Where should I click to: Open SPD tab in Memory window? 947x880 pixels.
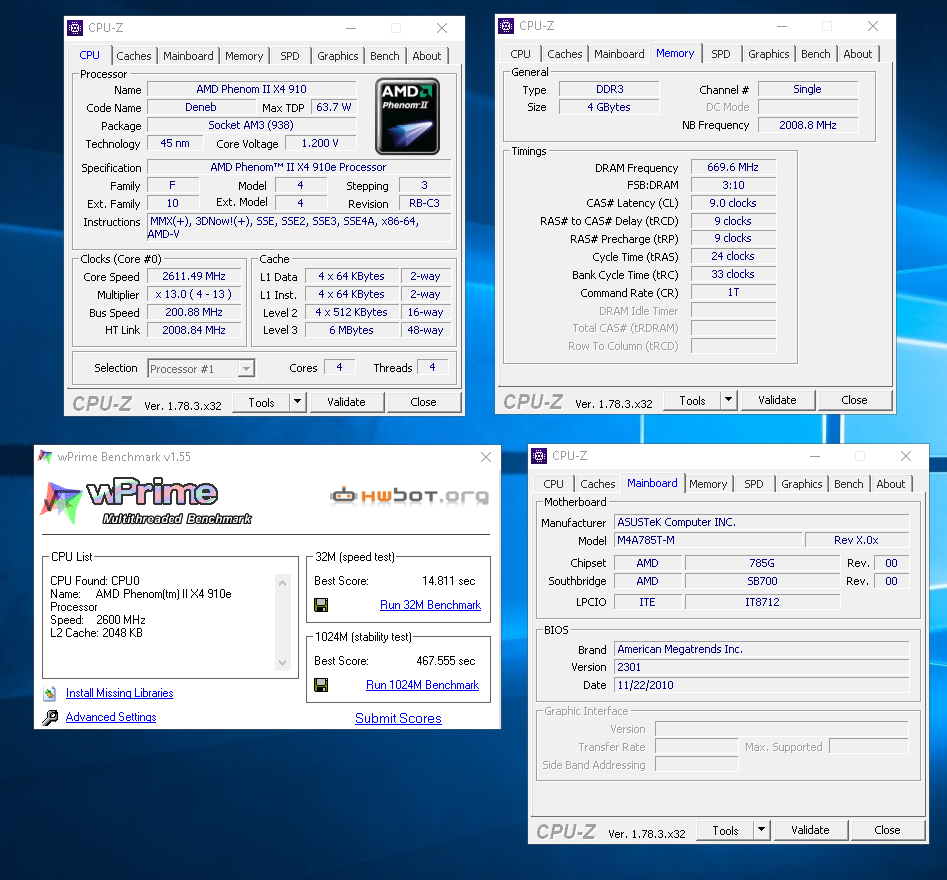(721, 54)
